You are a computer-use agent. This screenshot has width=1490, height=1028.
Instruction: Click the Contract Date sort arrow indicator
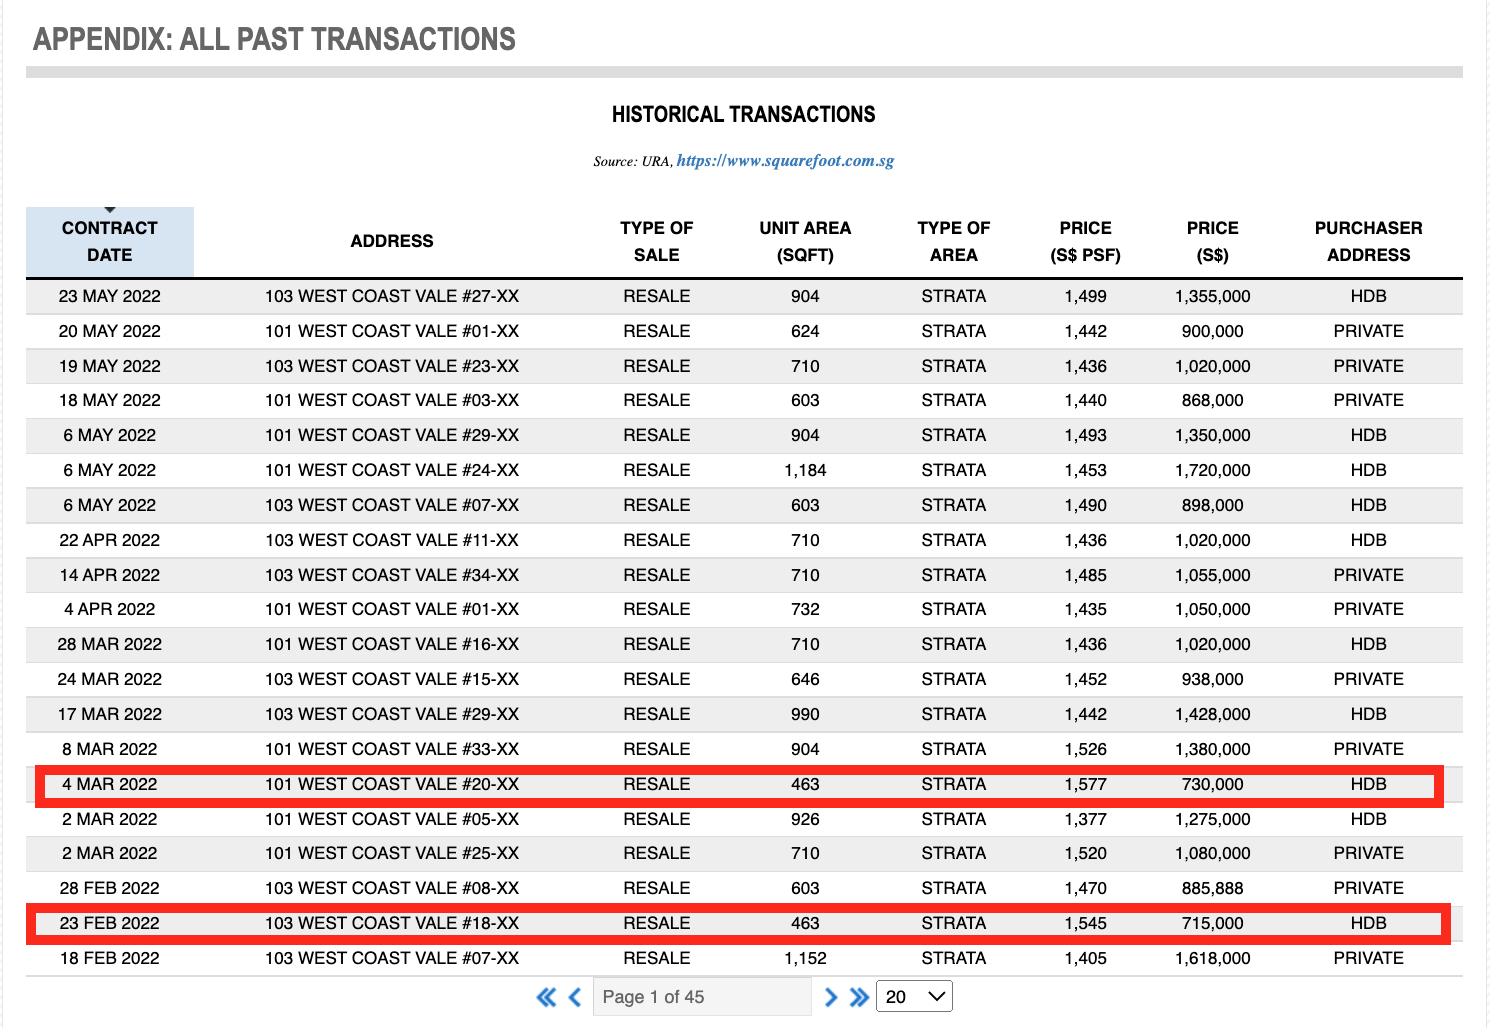tap(110, 210)
